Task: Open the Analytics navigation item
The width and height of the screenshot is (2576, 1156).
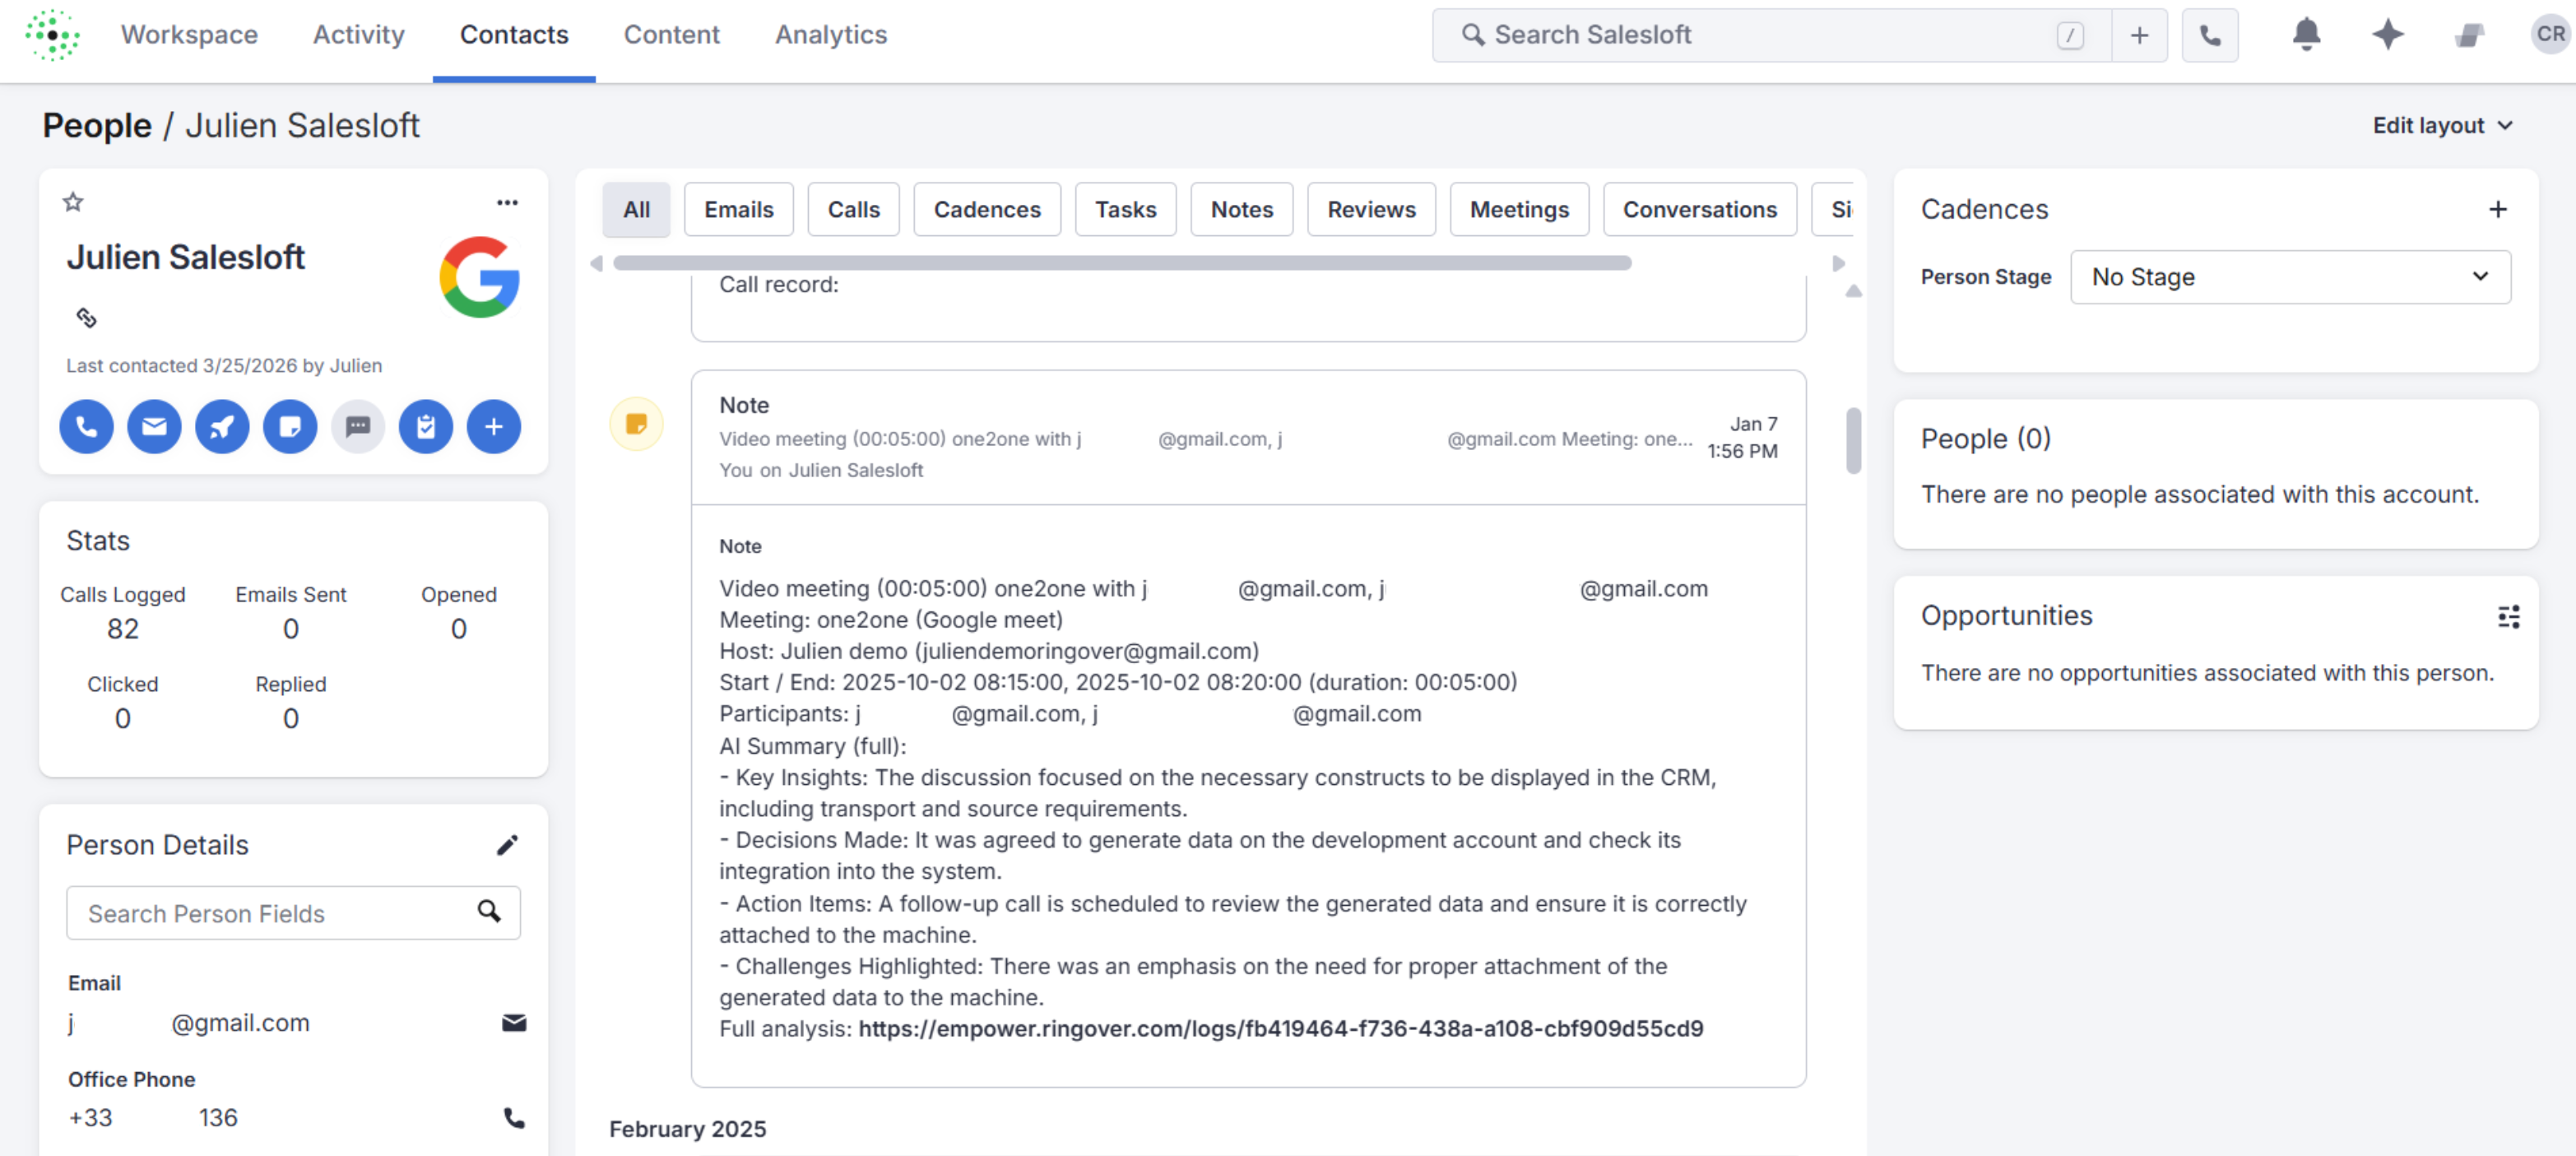Action: (x=831, y=35)
